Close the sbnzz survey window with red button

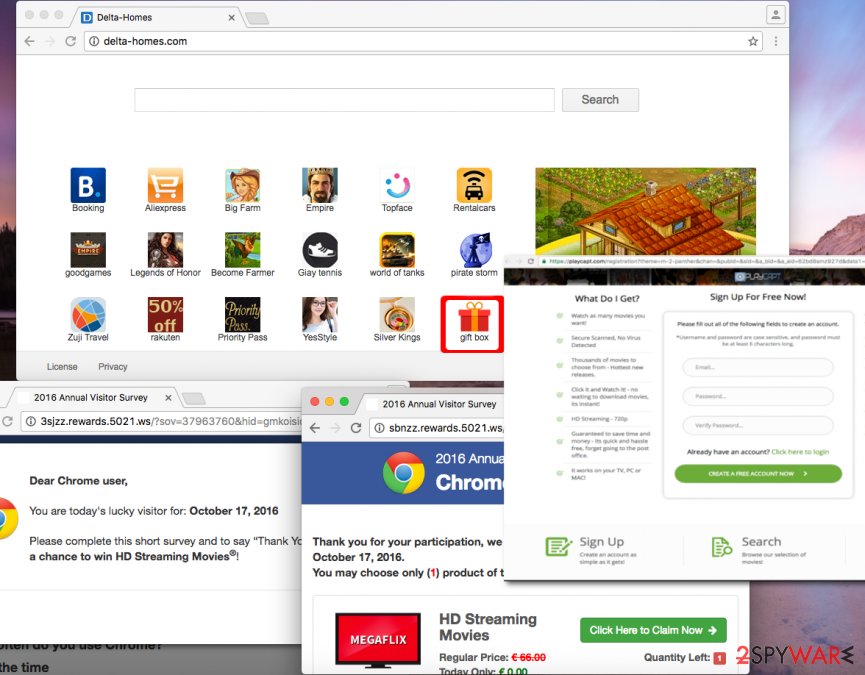point(315,401)
